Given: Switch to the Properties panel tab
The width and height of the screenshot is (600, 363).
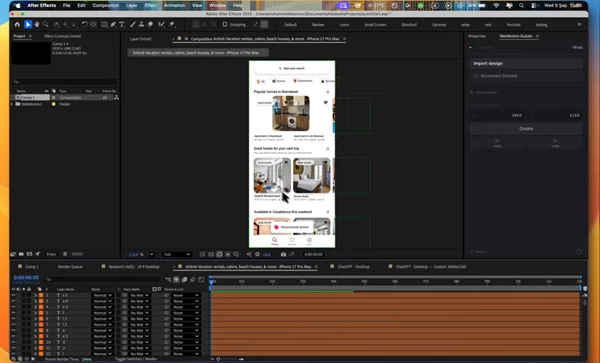Looking at the screenshot, I should (x=477, y=36).
